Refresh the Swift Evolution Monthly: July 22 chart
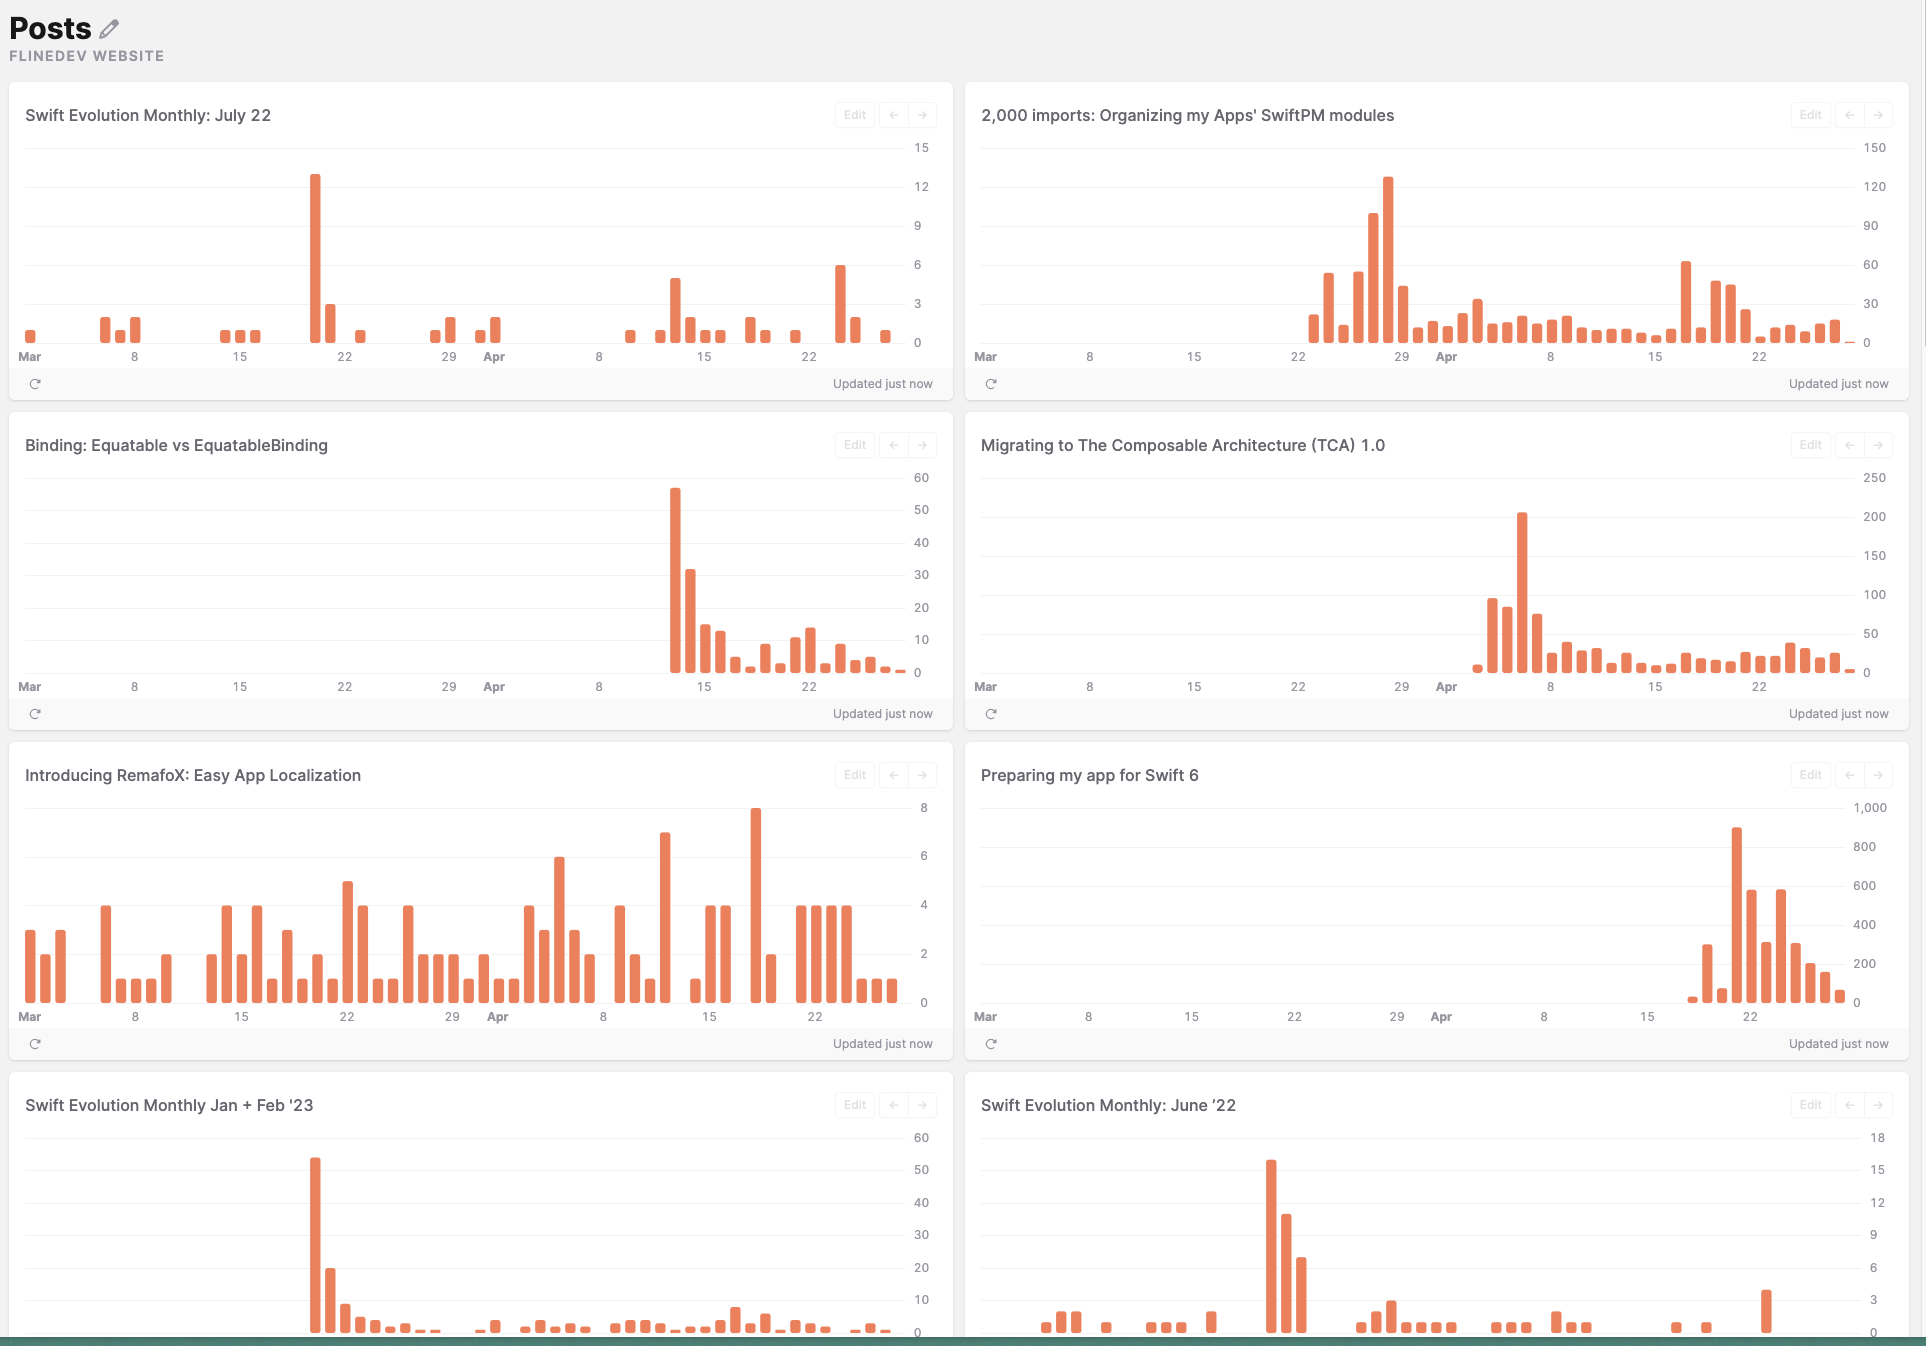The height and width of the screenshot is (1346, 1926). tap(35, 384)
